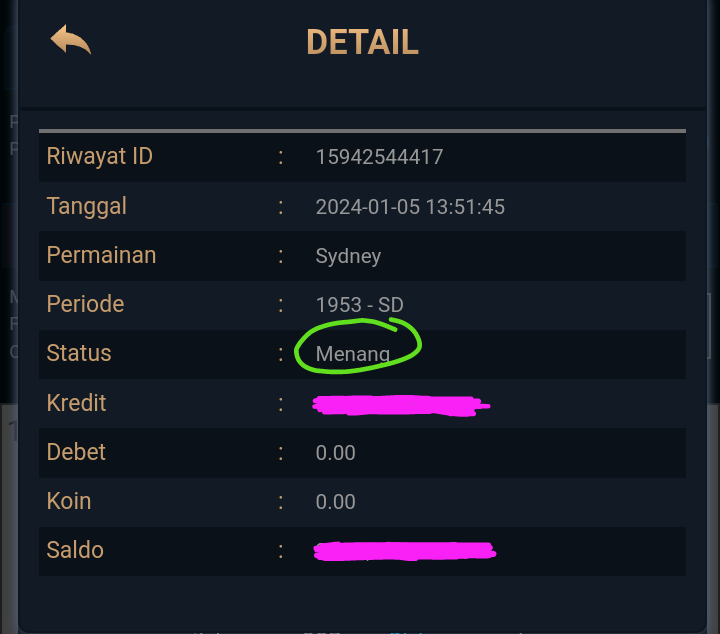Click the Koin value 0.00
The height and width of the screenshot is (634, 720).
tap(336, 503)
